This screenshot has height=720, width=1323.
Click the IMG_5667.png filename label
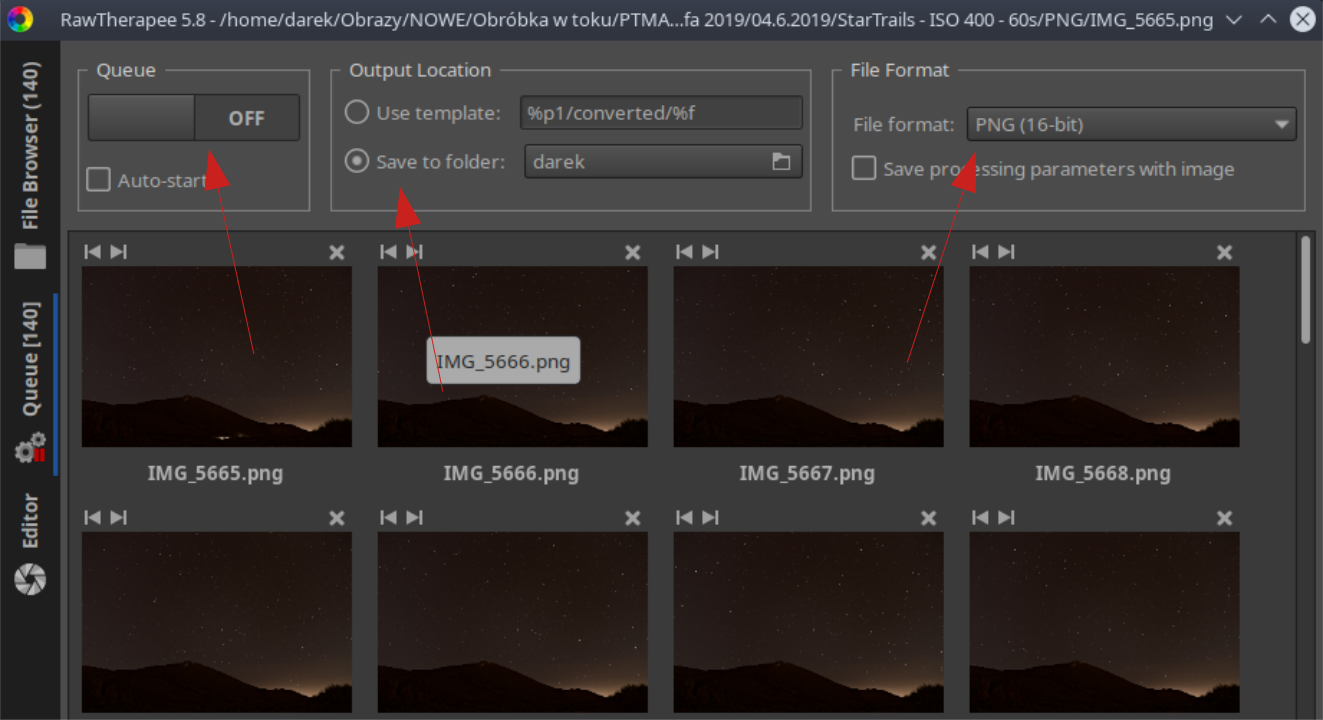[x=807, y=474]
